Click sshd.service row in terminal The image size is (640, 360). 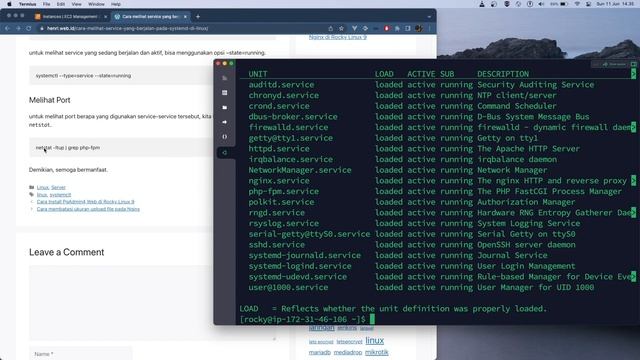(x=412, y=244)
